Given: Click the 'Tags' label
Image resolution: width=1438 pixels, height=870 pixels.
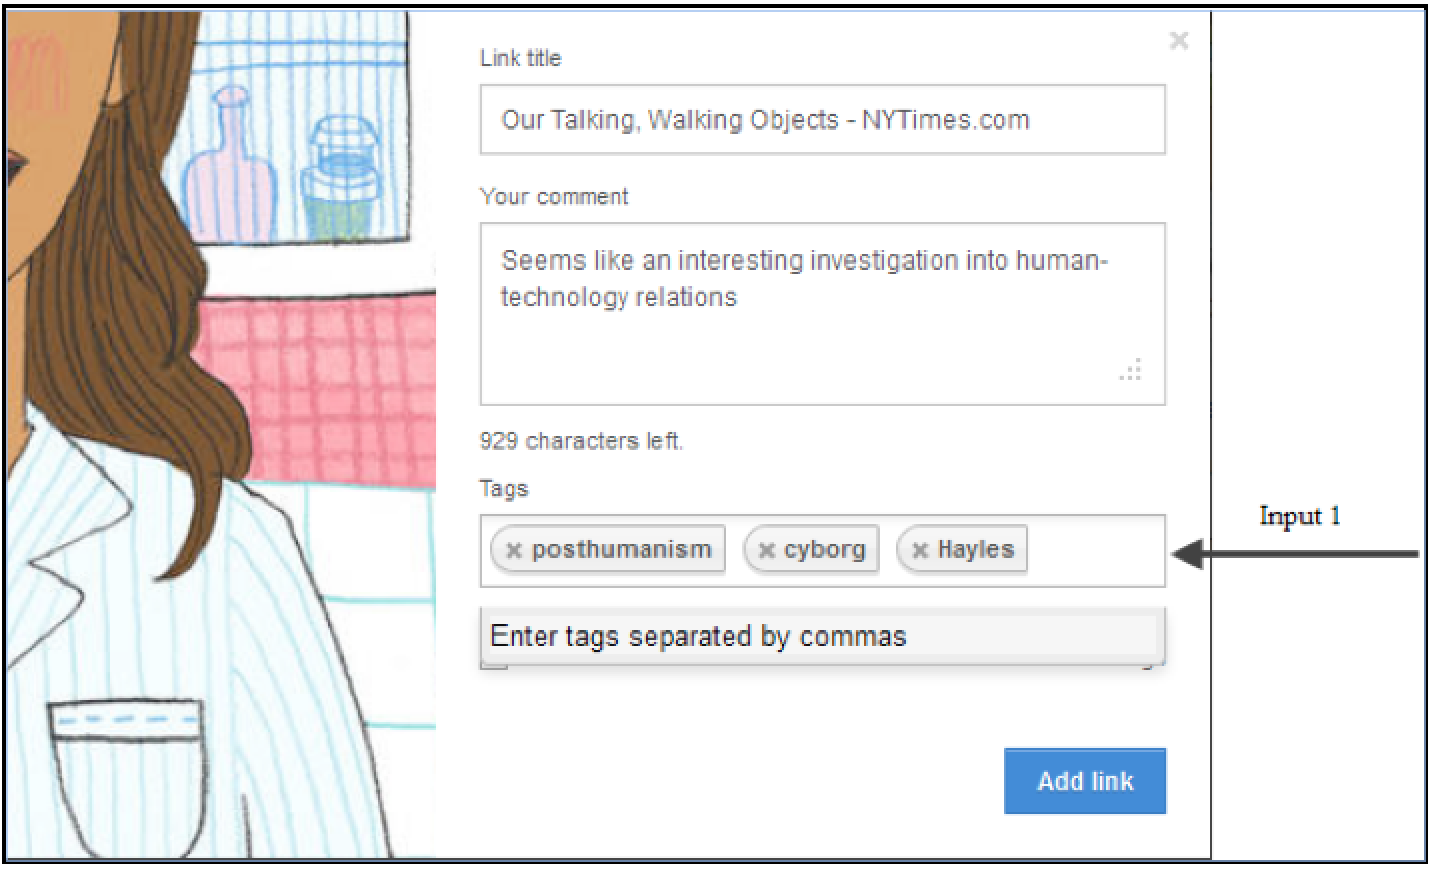Looking at the screenshot, I should 503,489.
